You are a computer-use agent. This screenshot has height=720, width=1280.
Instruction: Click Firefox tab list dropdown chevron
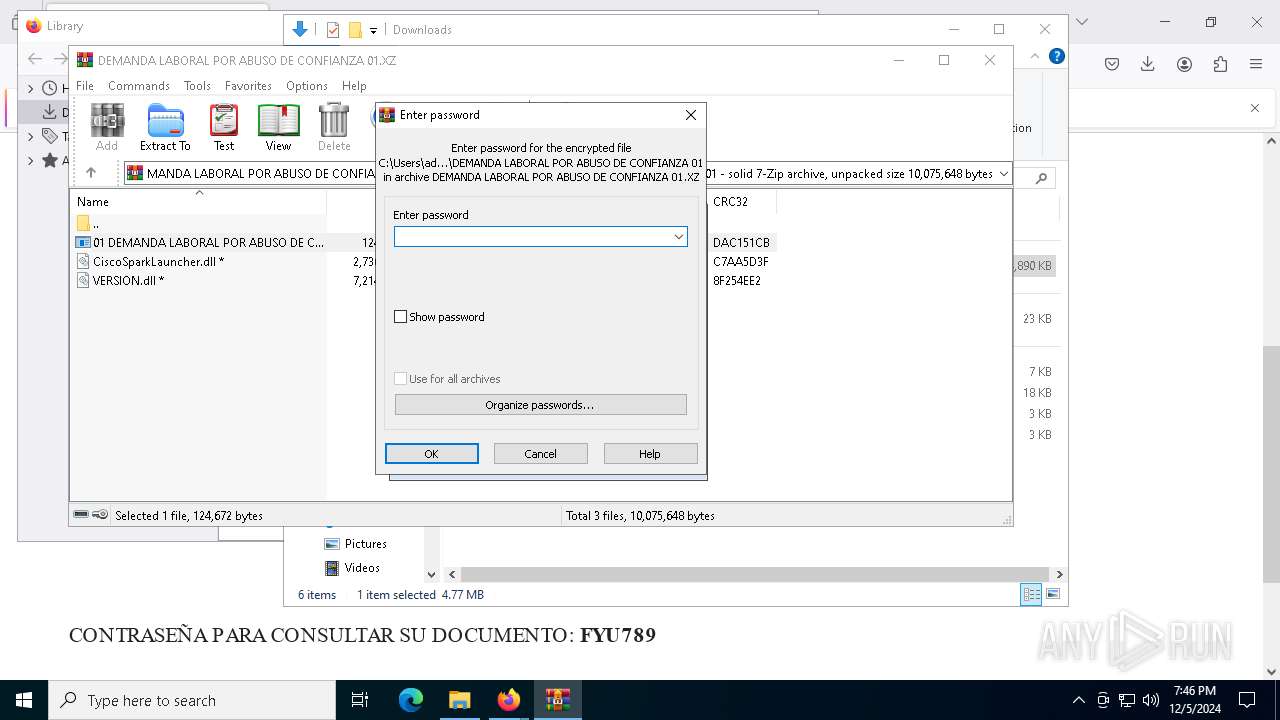tap(1081, 21)
